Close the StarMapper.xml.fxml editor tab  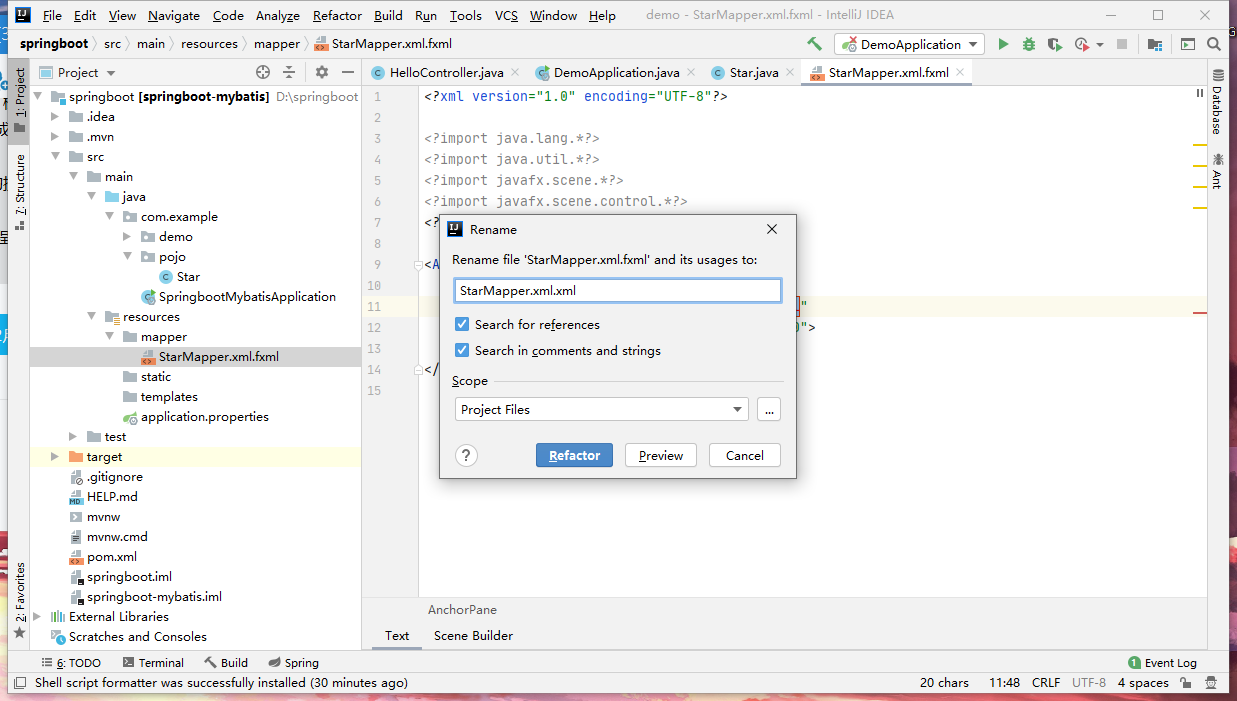[960, 72]
